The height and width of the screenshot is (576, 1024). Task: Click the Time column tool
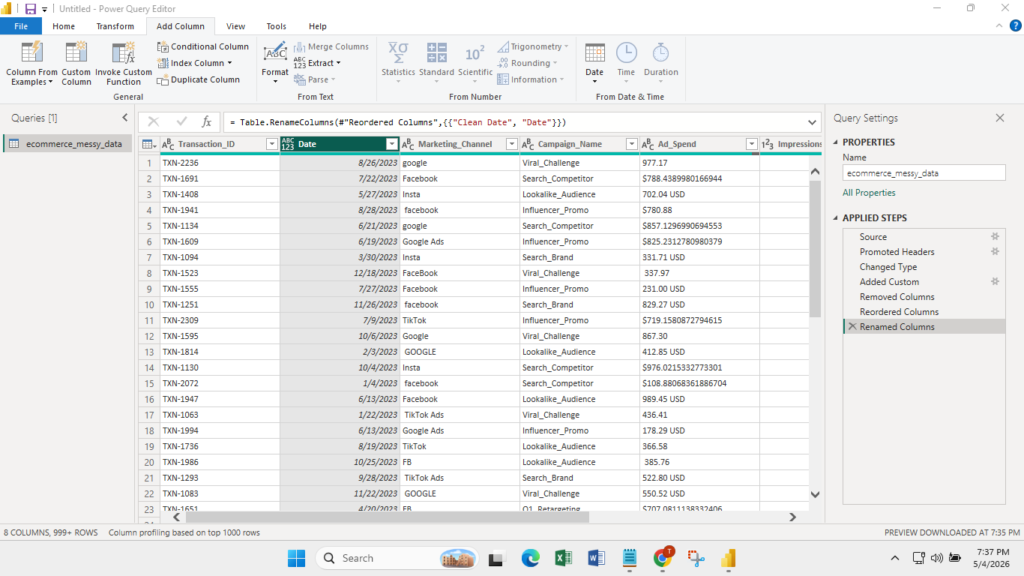(626, 63)
